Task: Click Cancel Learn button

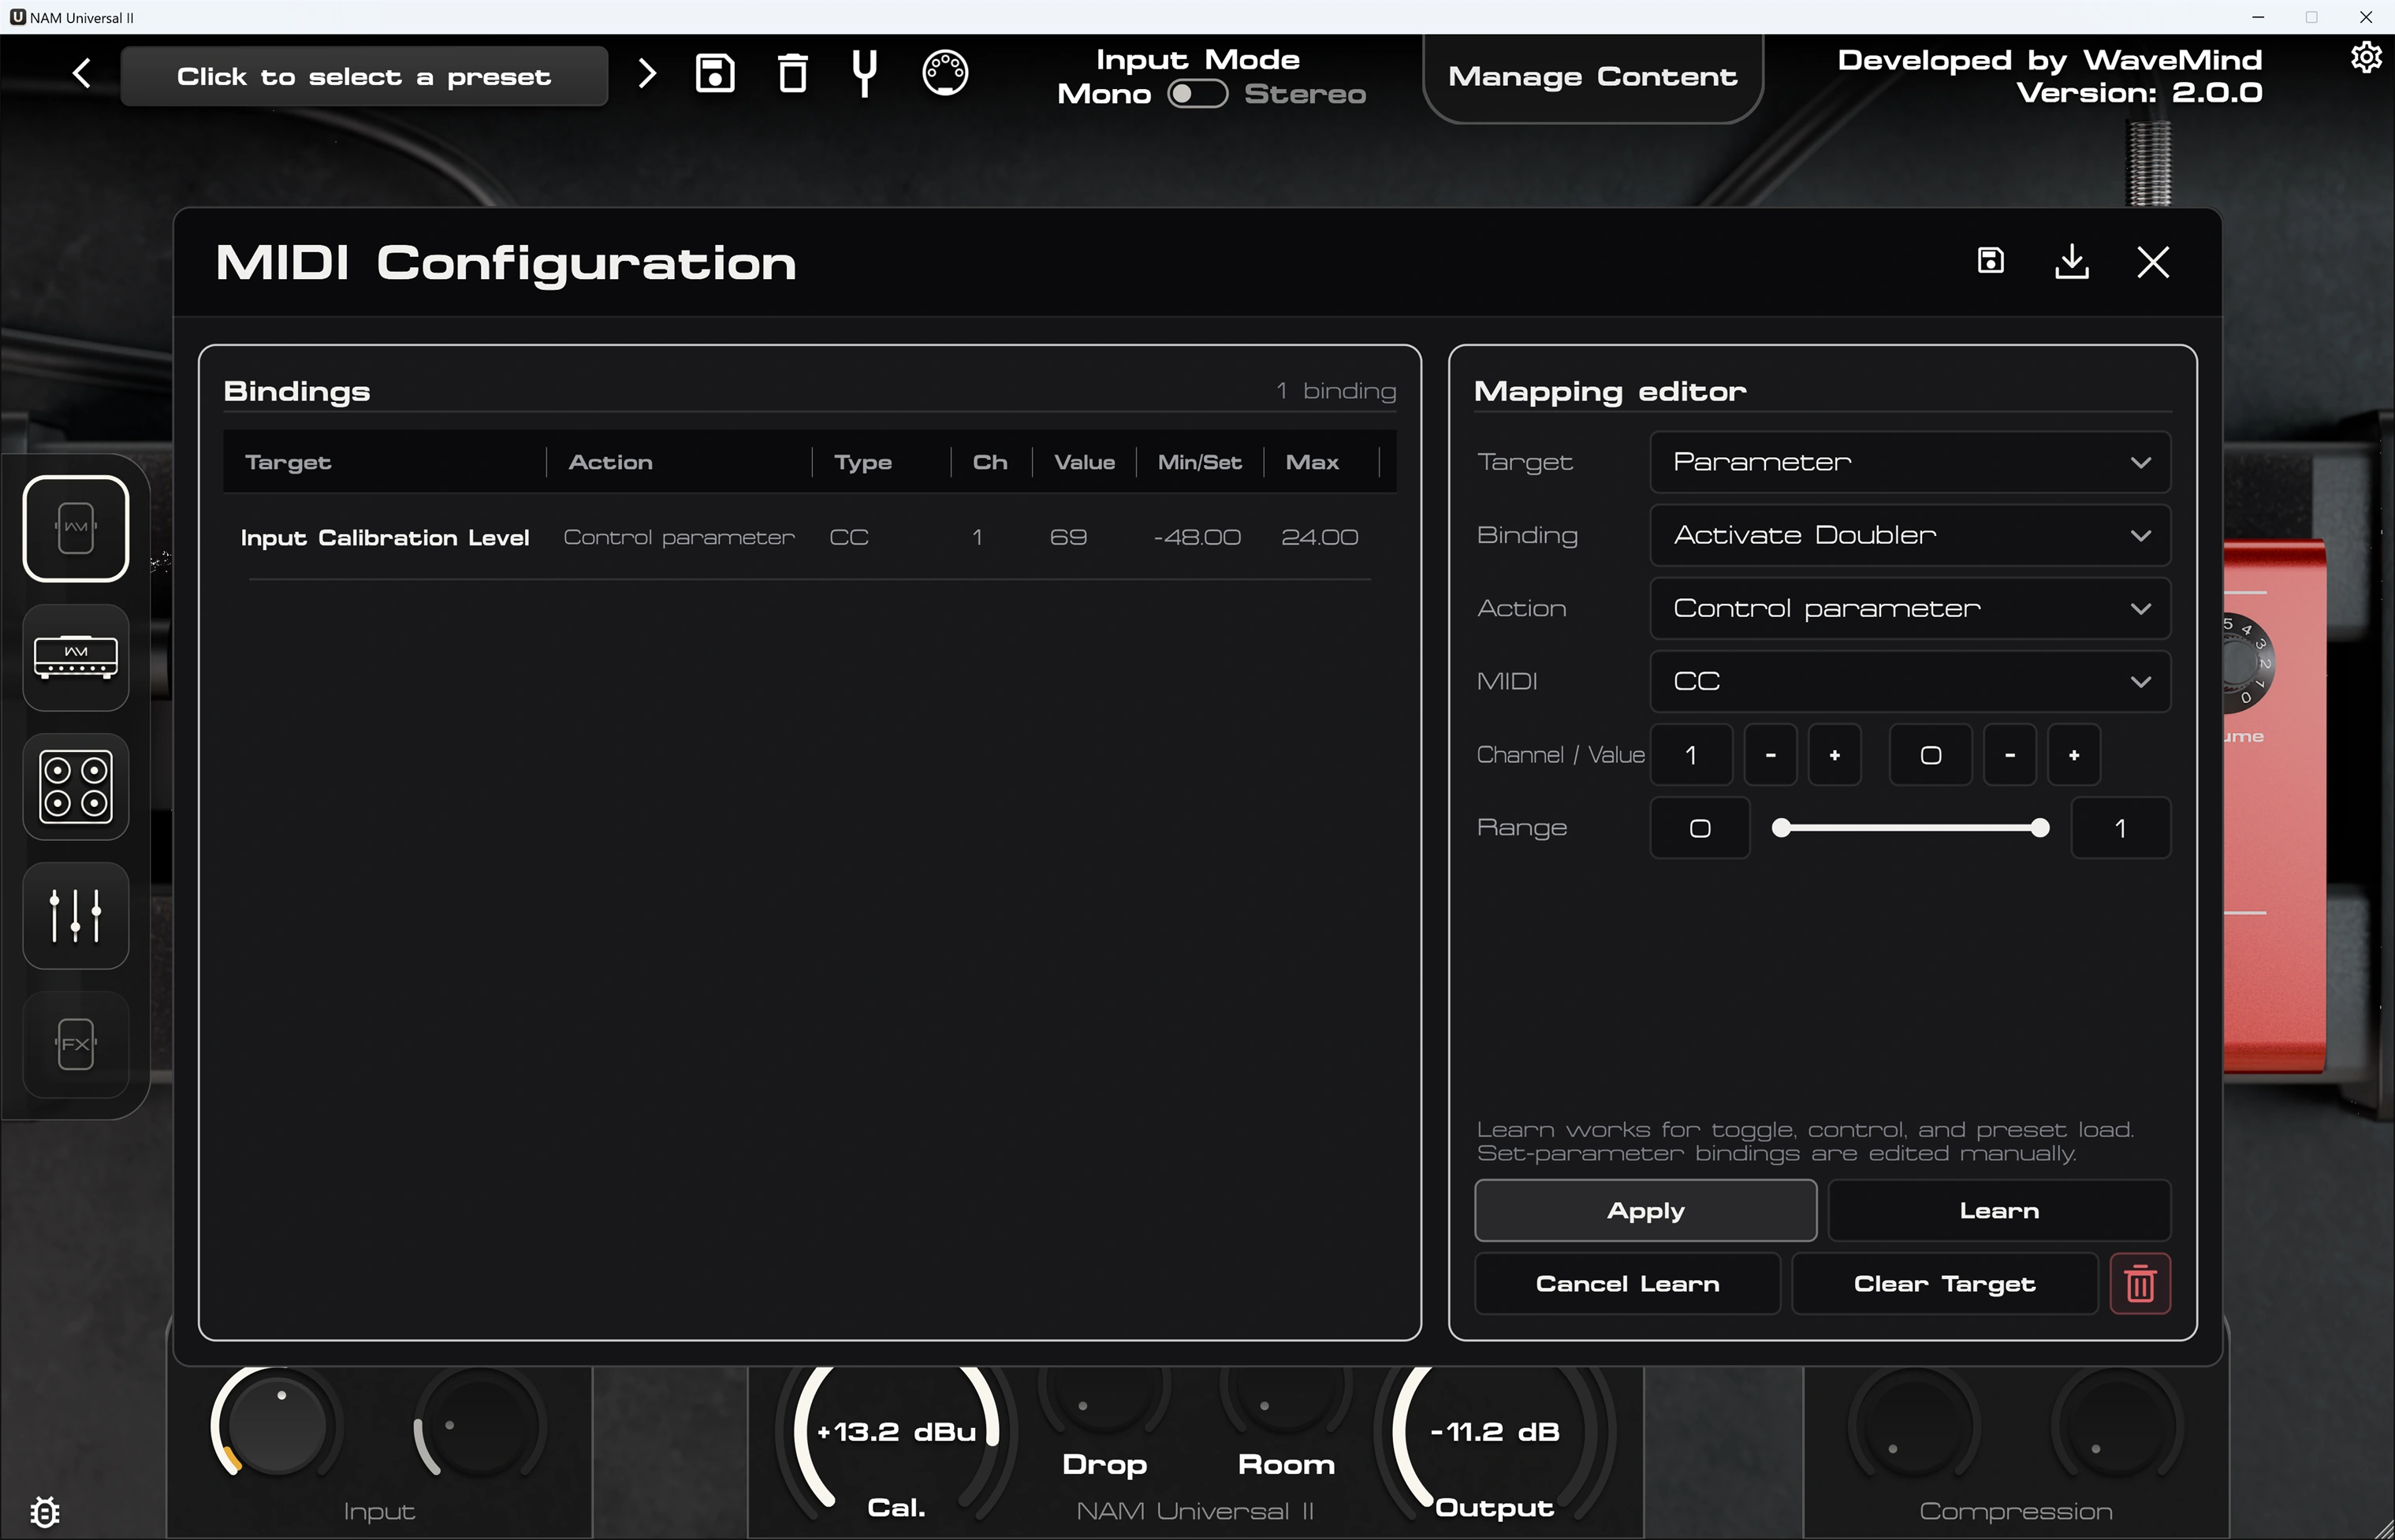Action: coord(1627,1284)
